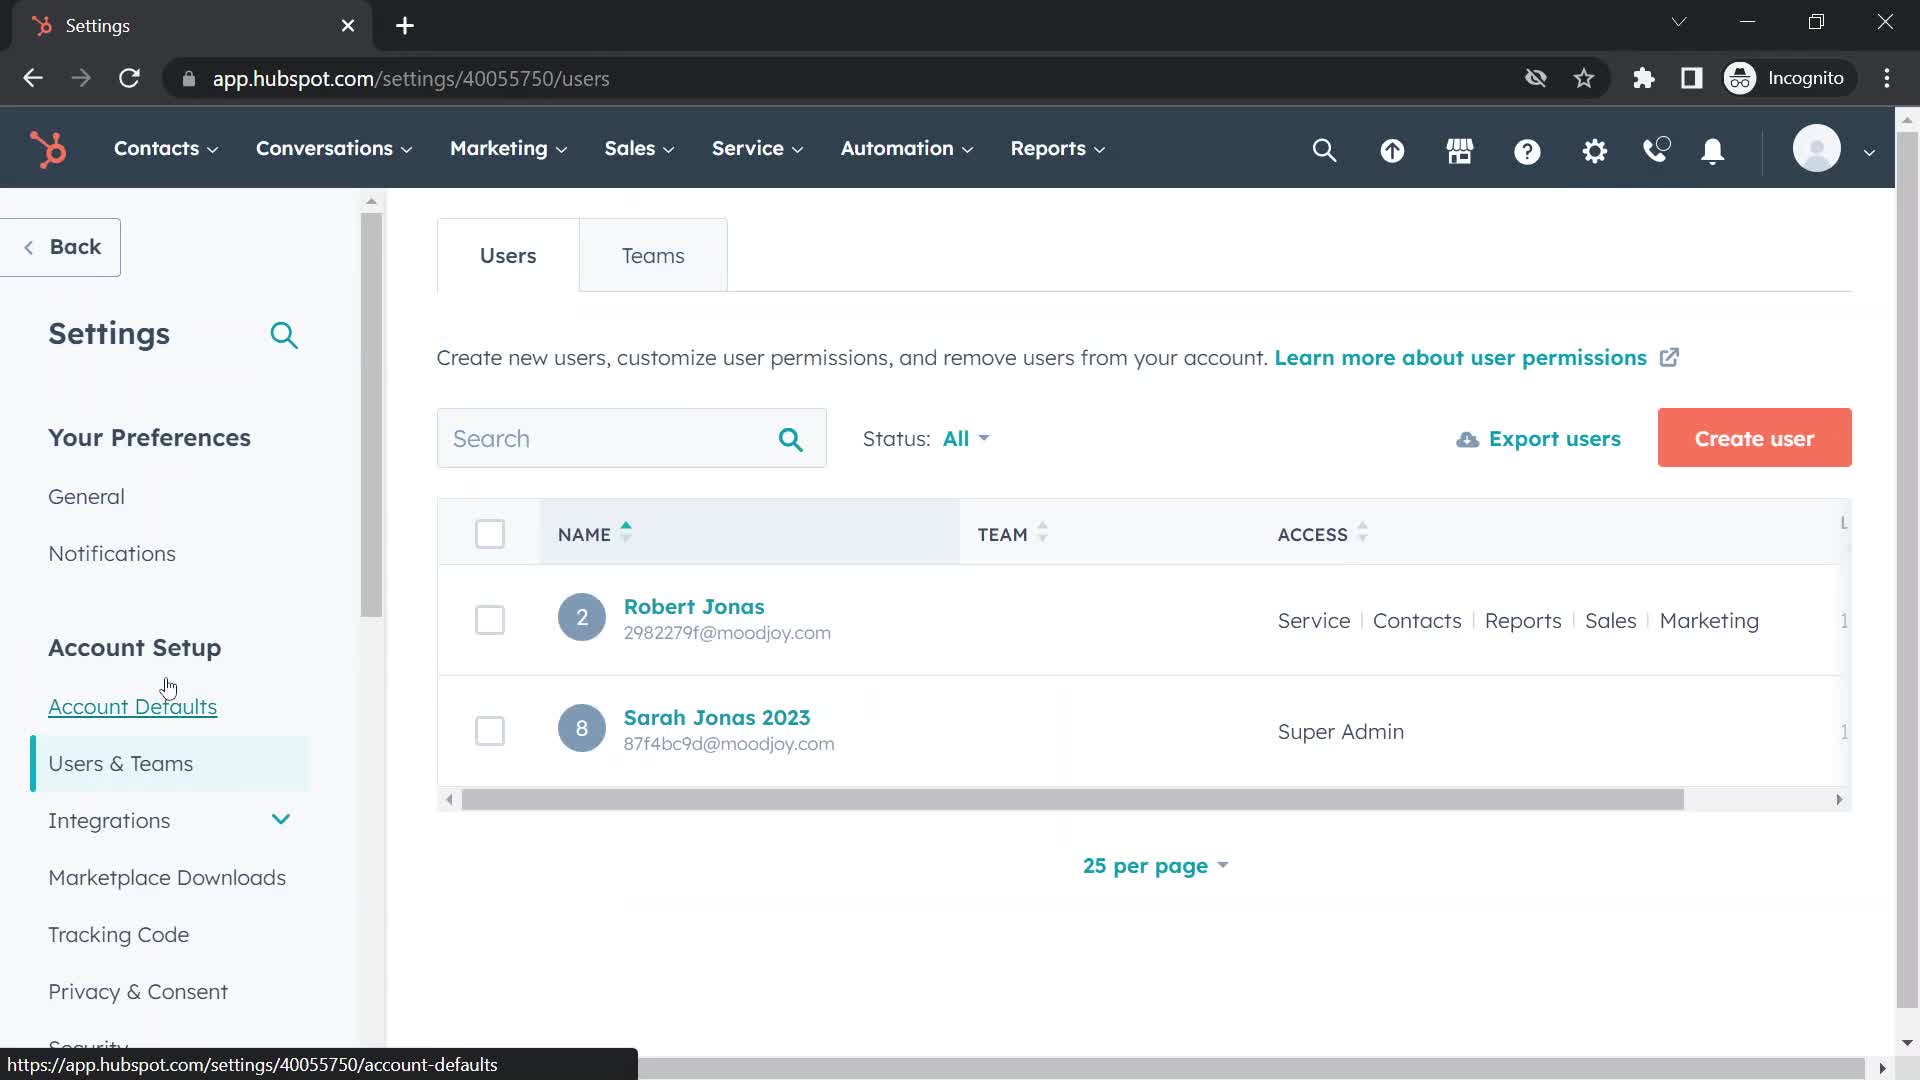
Task: Click the Contacts navigation icon
Action: pyautogui.click(x=157, y=149)
